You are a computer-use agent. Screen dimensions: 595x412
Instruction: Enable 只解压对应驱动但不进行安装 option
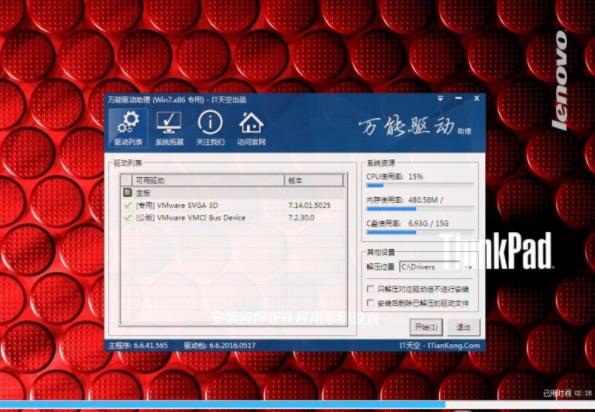370,289
